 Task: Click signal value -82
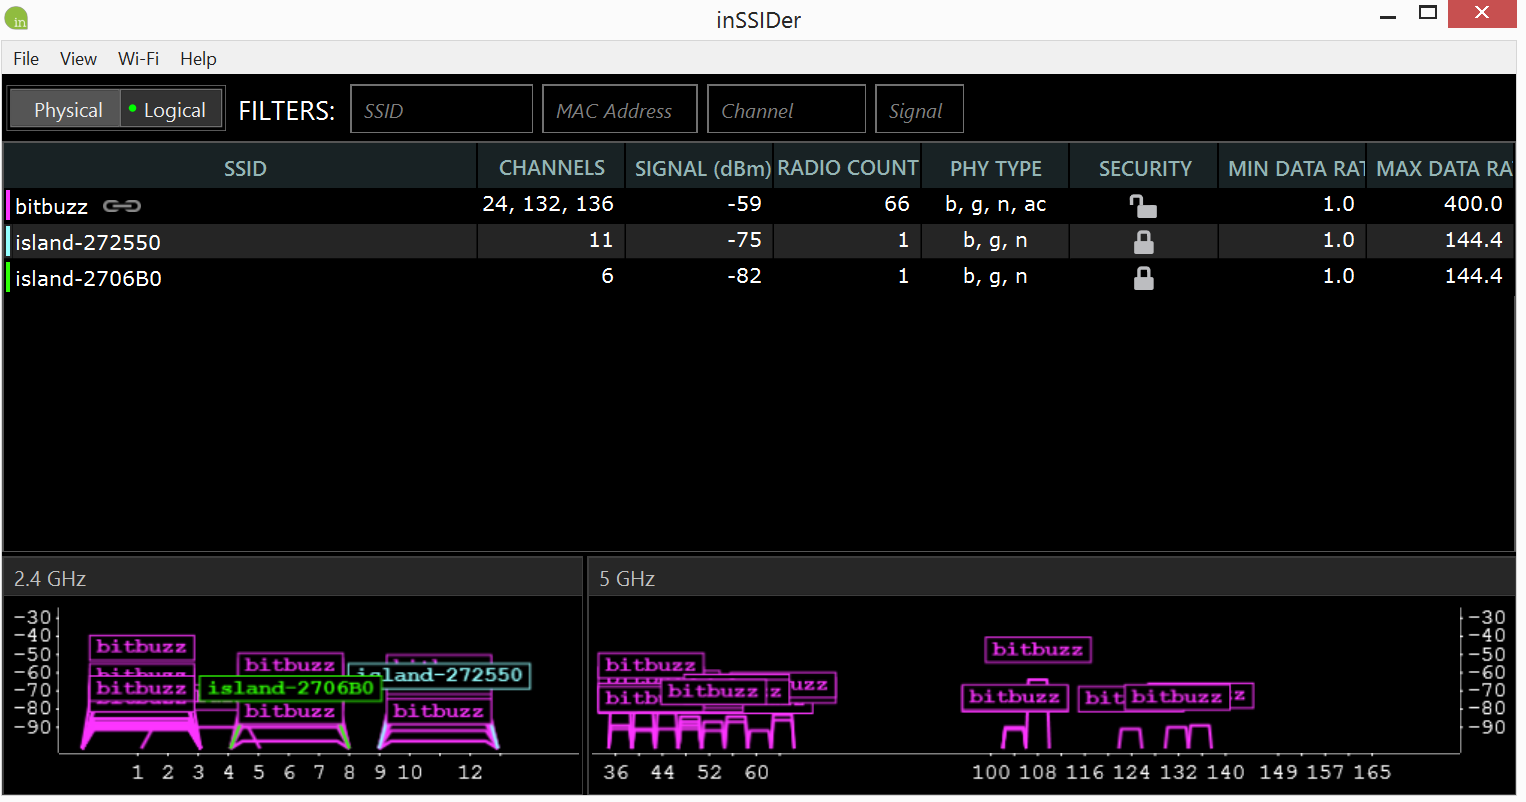tap(744, 276)
